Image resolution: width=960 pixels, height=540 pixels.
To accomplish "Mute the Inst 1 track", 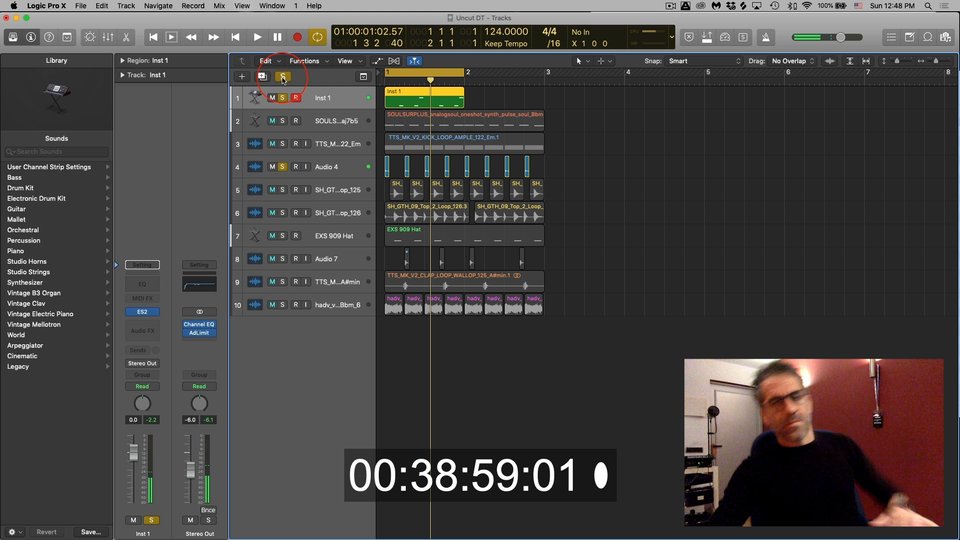I will [x=272, y=98].
